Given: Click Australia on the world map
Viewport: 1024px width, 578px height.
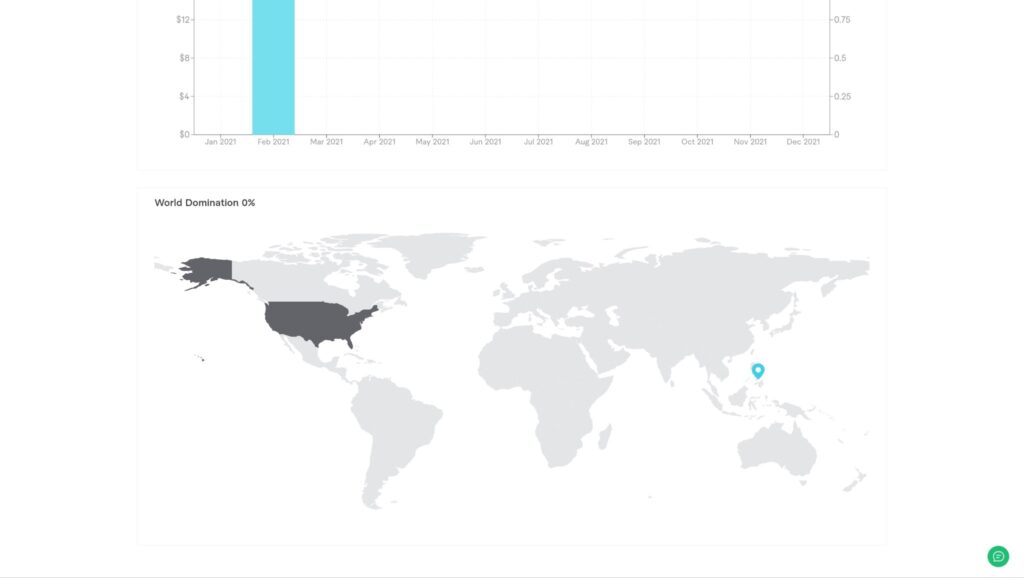Looking at the screenshot, I should (777, 451).
